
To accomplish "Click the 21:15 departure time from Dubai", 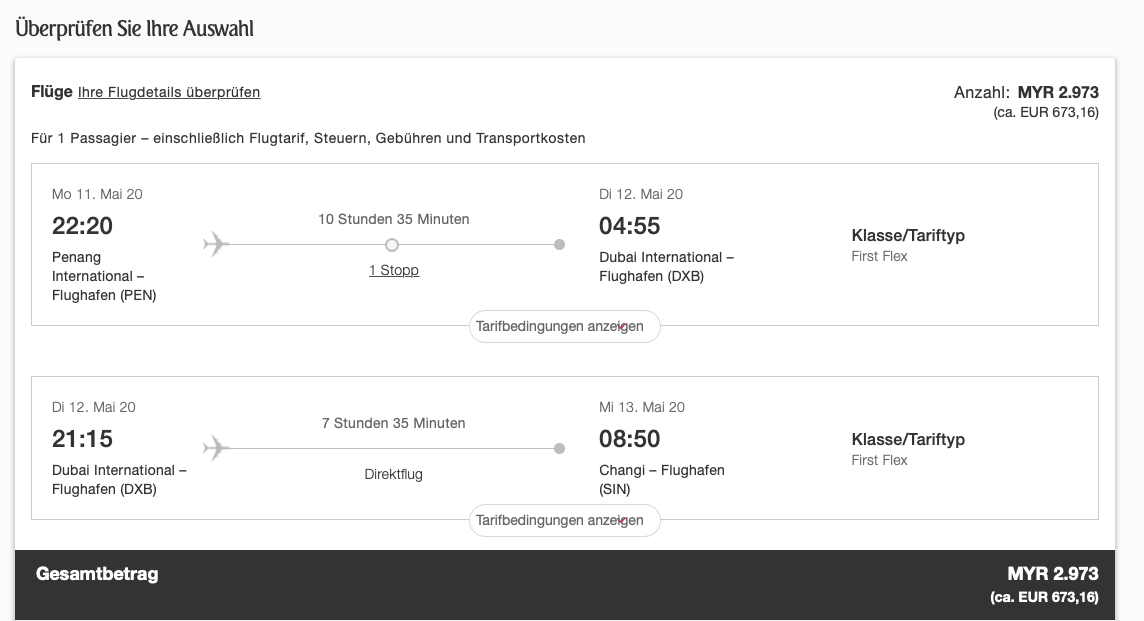I will pos(82,439).
